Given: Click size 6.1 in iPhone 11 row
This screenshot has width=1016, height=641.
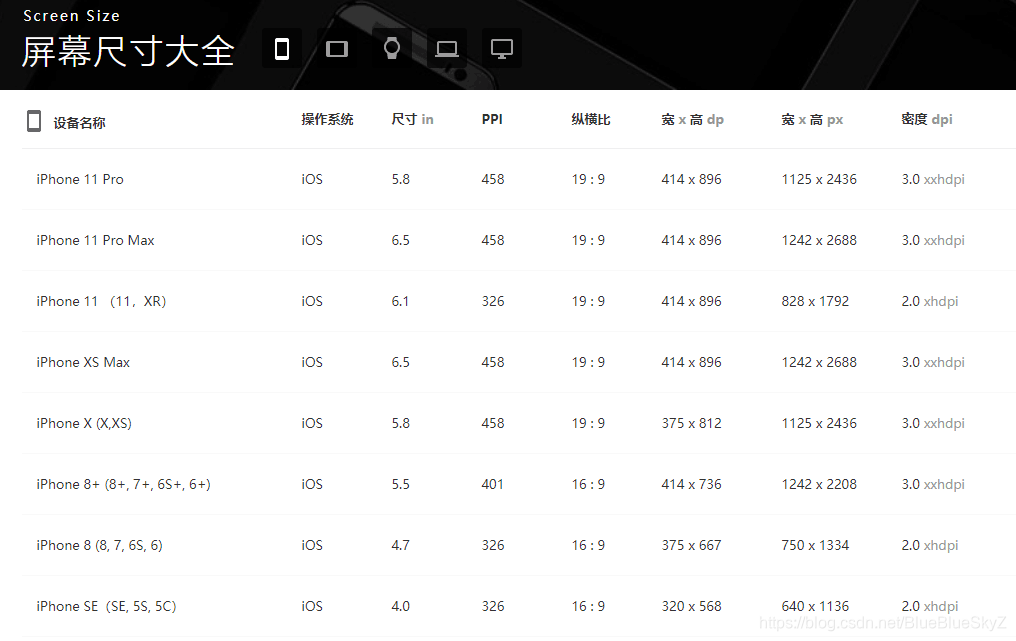Looking at the screenshot, I should [x=400, y=301].
